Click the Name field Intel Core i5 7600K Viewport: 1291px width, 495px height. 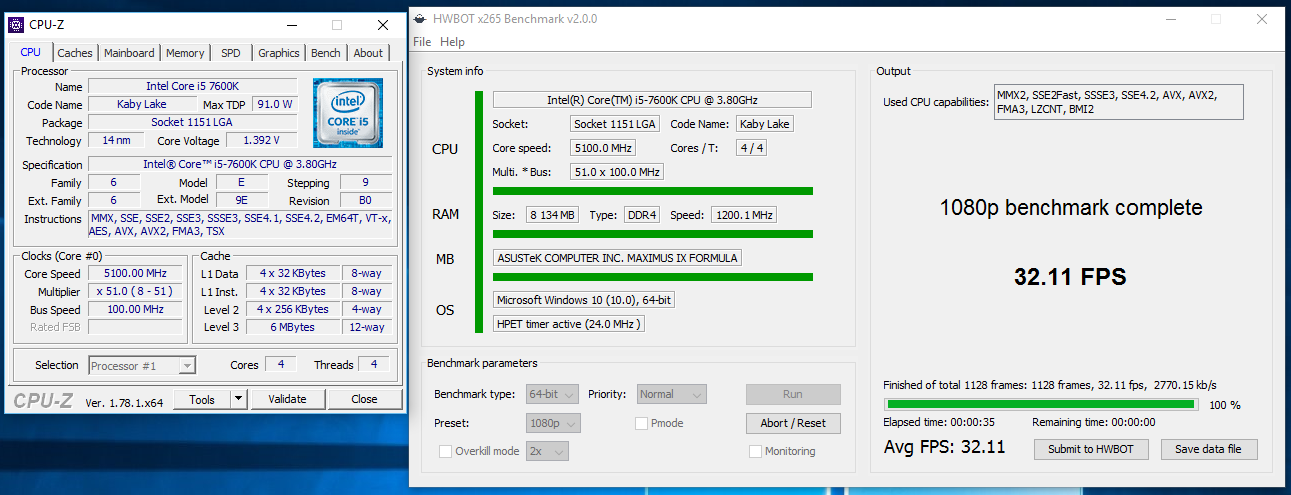coord(193,86)
